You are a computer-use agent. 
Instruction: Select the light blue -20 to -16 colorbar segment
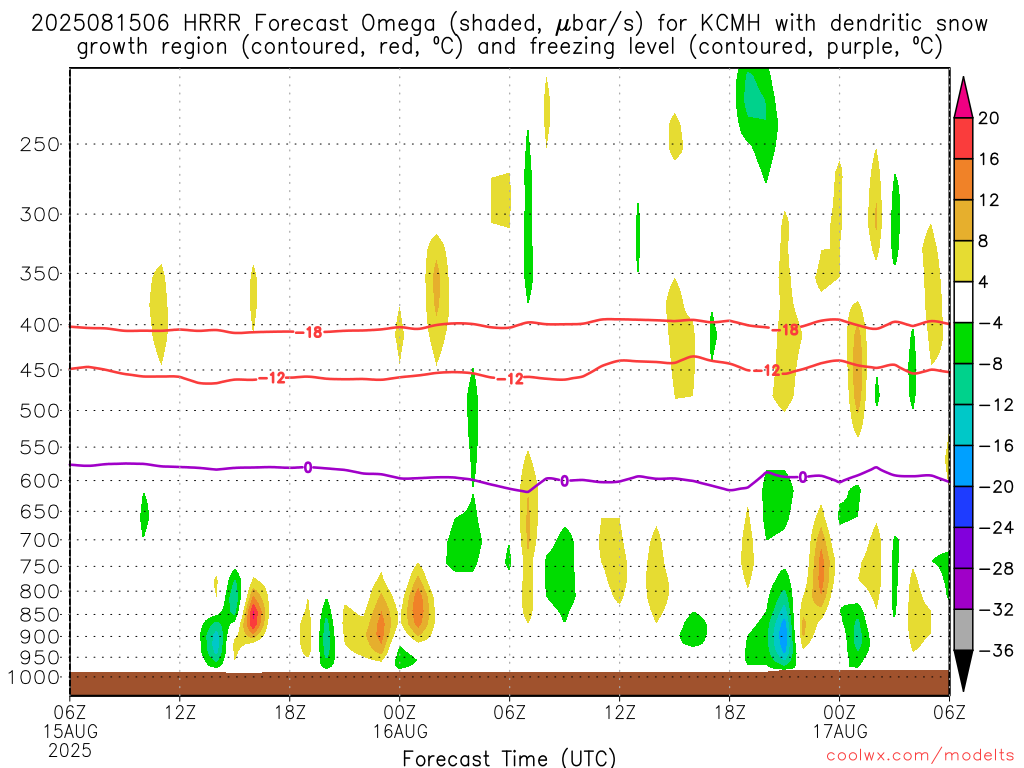(963, 466)
